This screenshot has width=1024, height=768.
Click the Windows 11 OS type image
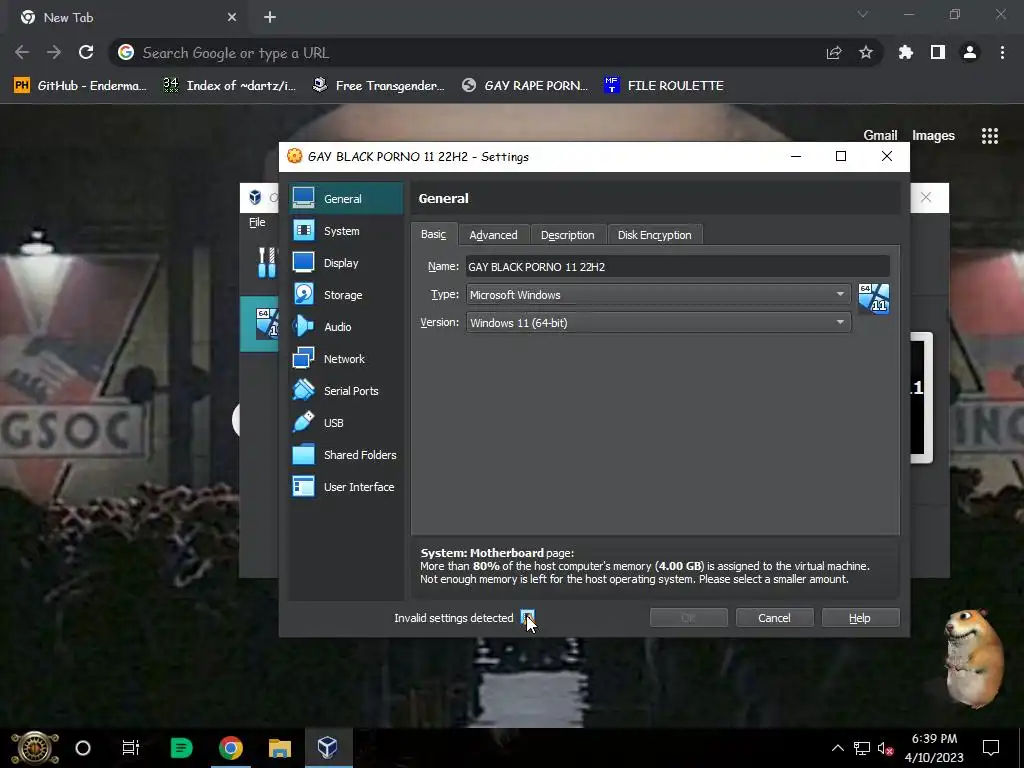873,298
